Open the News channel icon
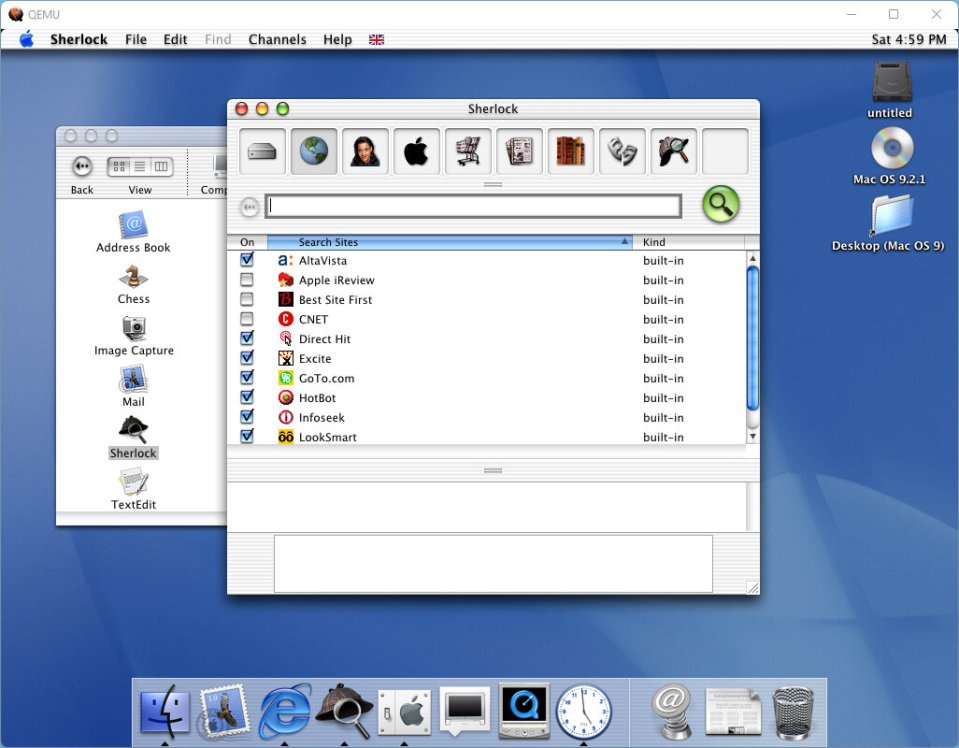Screen dimensions: 959x748 [519, 152]
